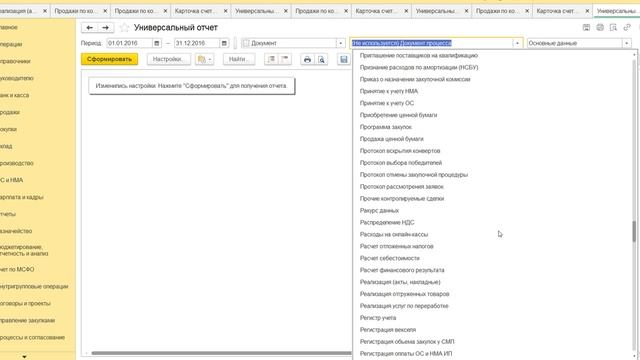Select Реализация отгруженных товаров
This screenshot has width=640, height=360.
(x=404, y=294)
